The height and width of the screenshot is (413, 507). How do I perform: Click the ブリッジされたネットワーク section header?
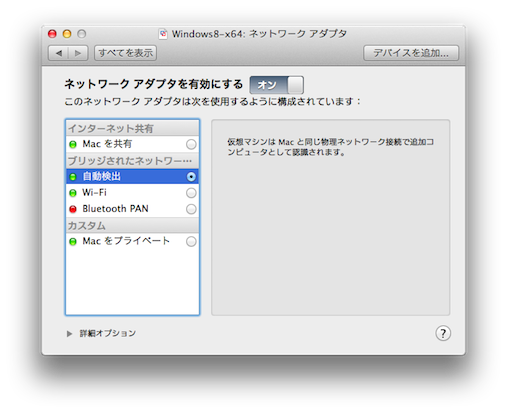132,161
